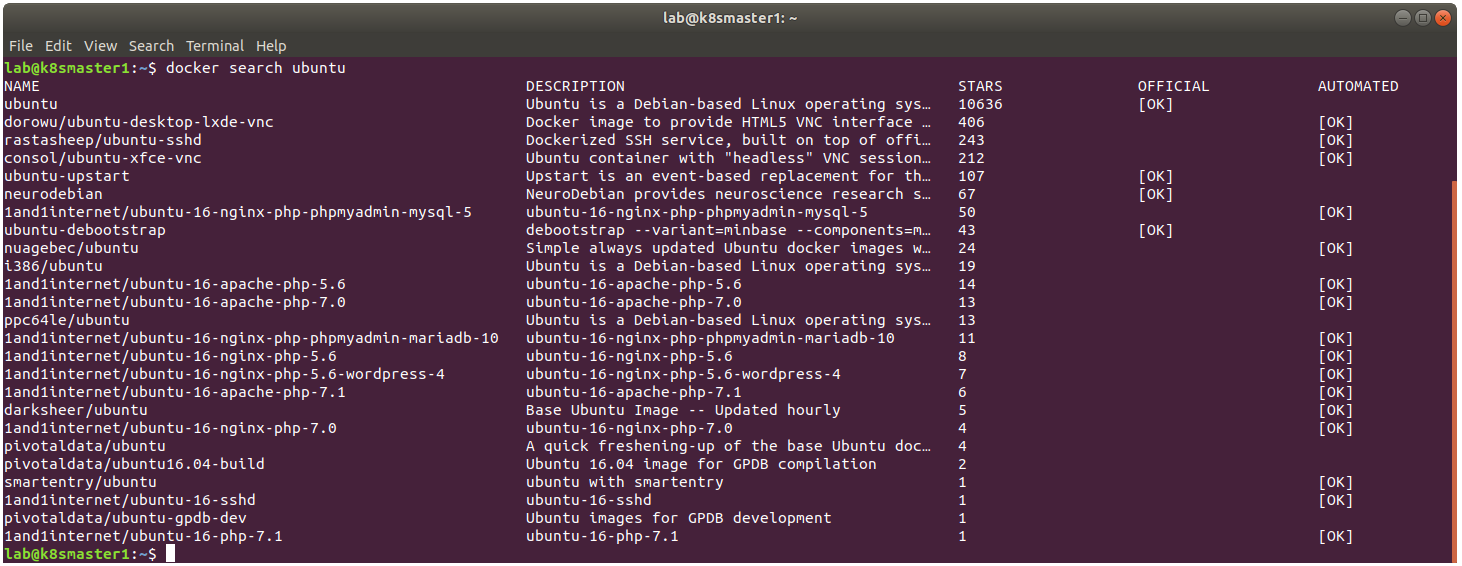Select '1and1internet/ubuntu-16-nginx-php-phpmyadmin-mysql-5' name
The height and width of the screenshot is (566, 1462).
point(238,212)
